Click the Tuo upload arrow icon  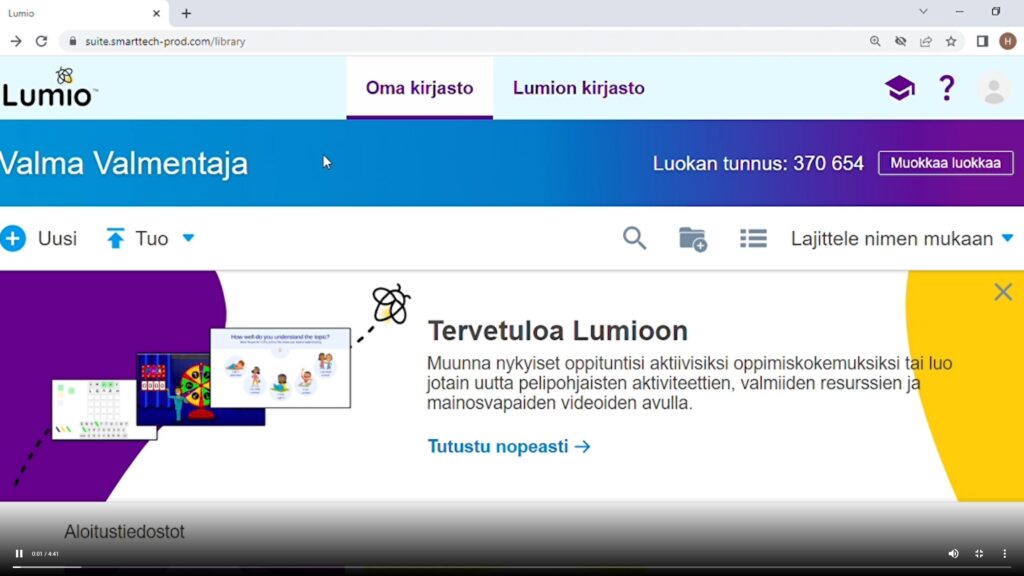pyautogui.click(x=116, y=238)
